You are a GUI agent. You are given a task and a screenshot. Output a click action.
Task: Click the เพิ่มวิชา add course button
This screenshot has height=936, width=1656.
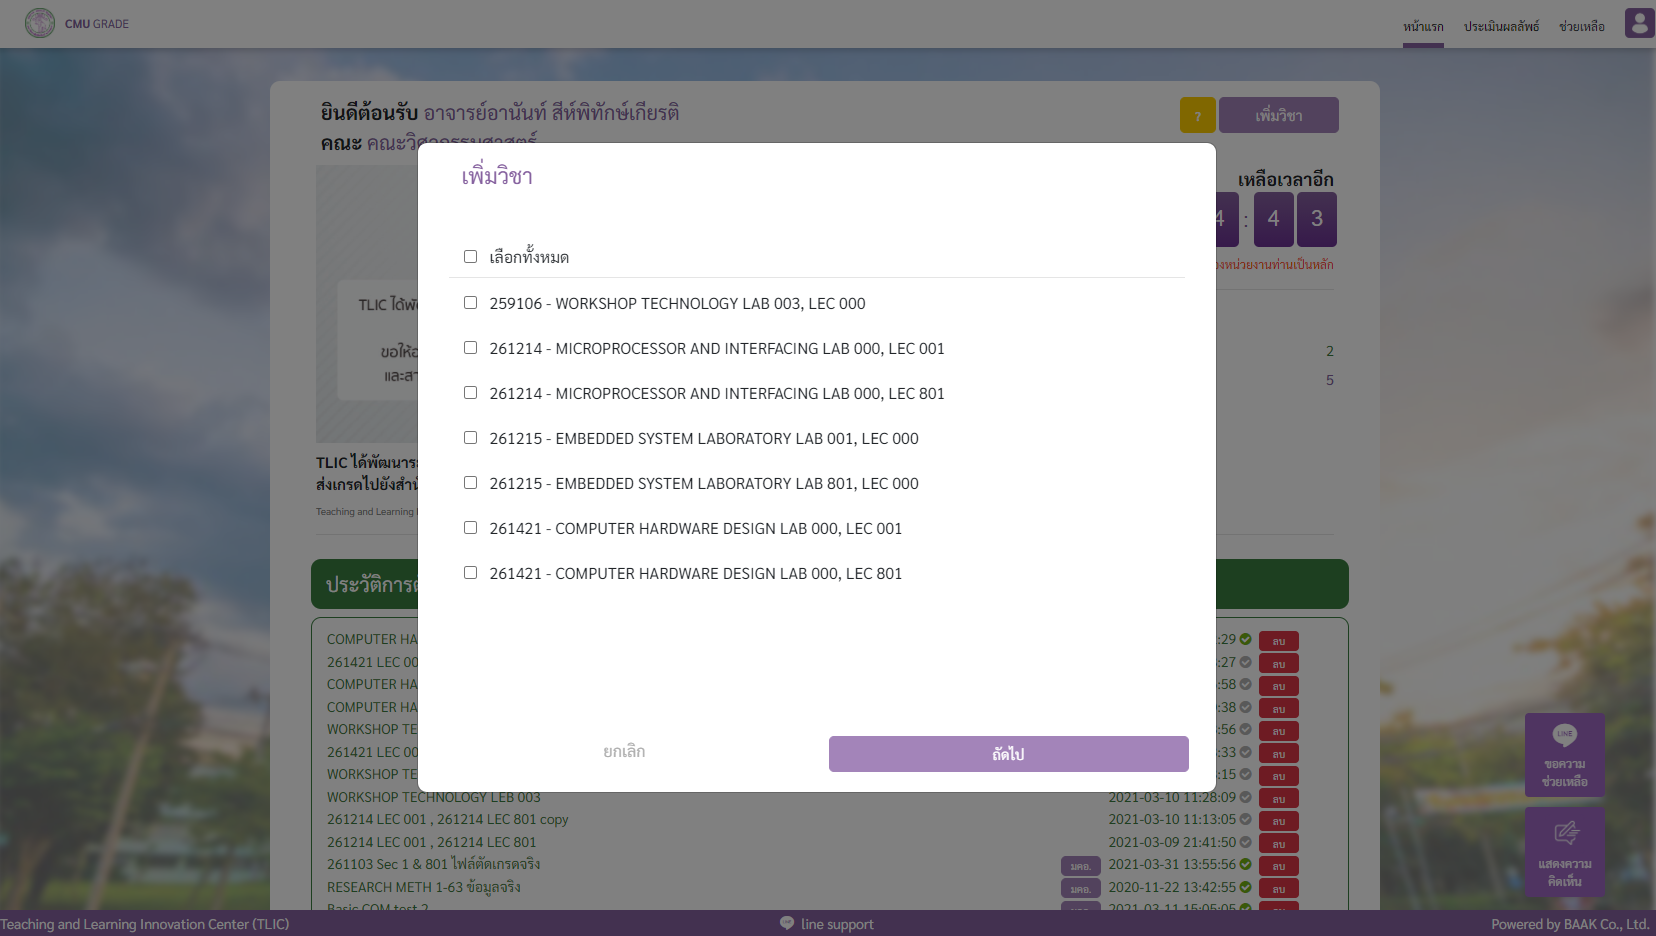(1278, 115)
